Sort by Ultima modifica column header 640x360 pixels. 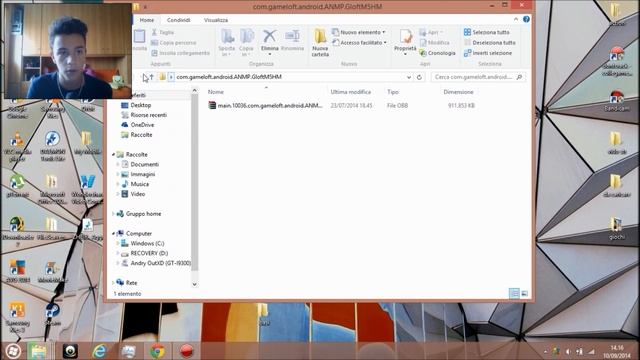(x=351, y=92)
